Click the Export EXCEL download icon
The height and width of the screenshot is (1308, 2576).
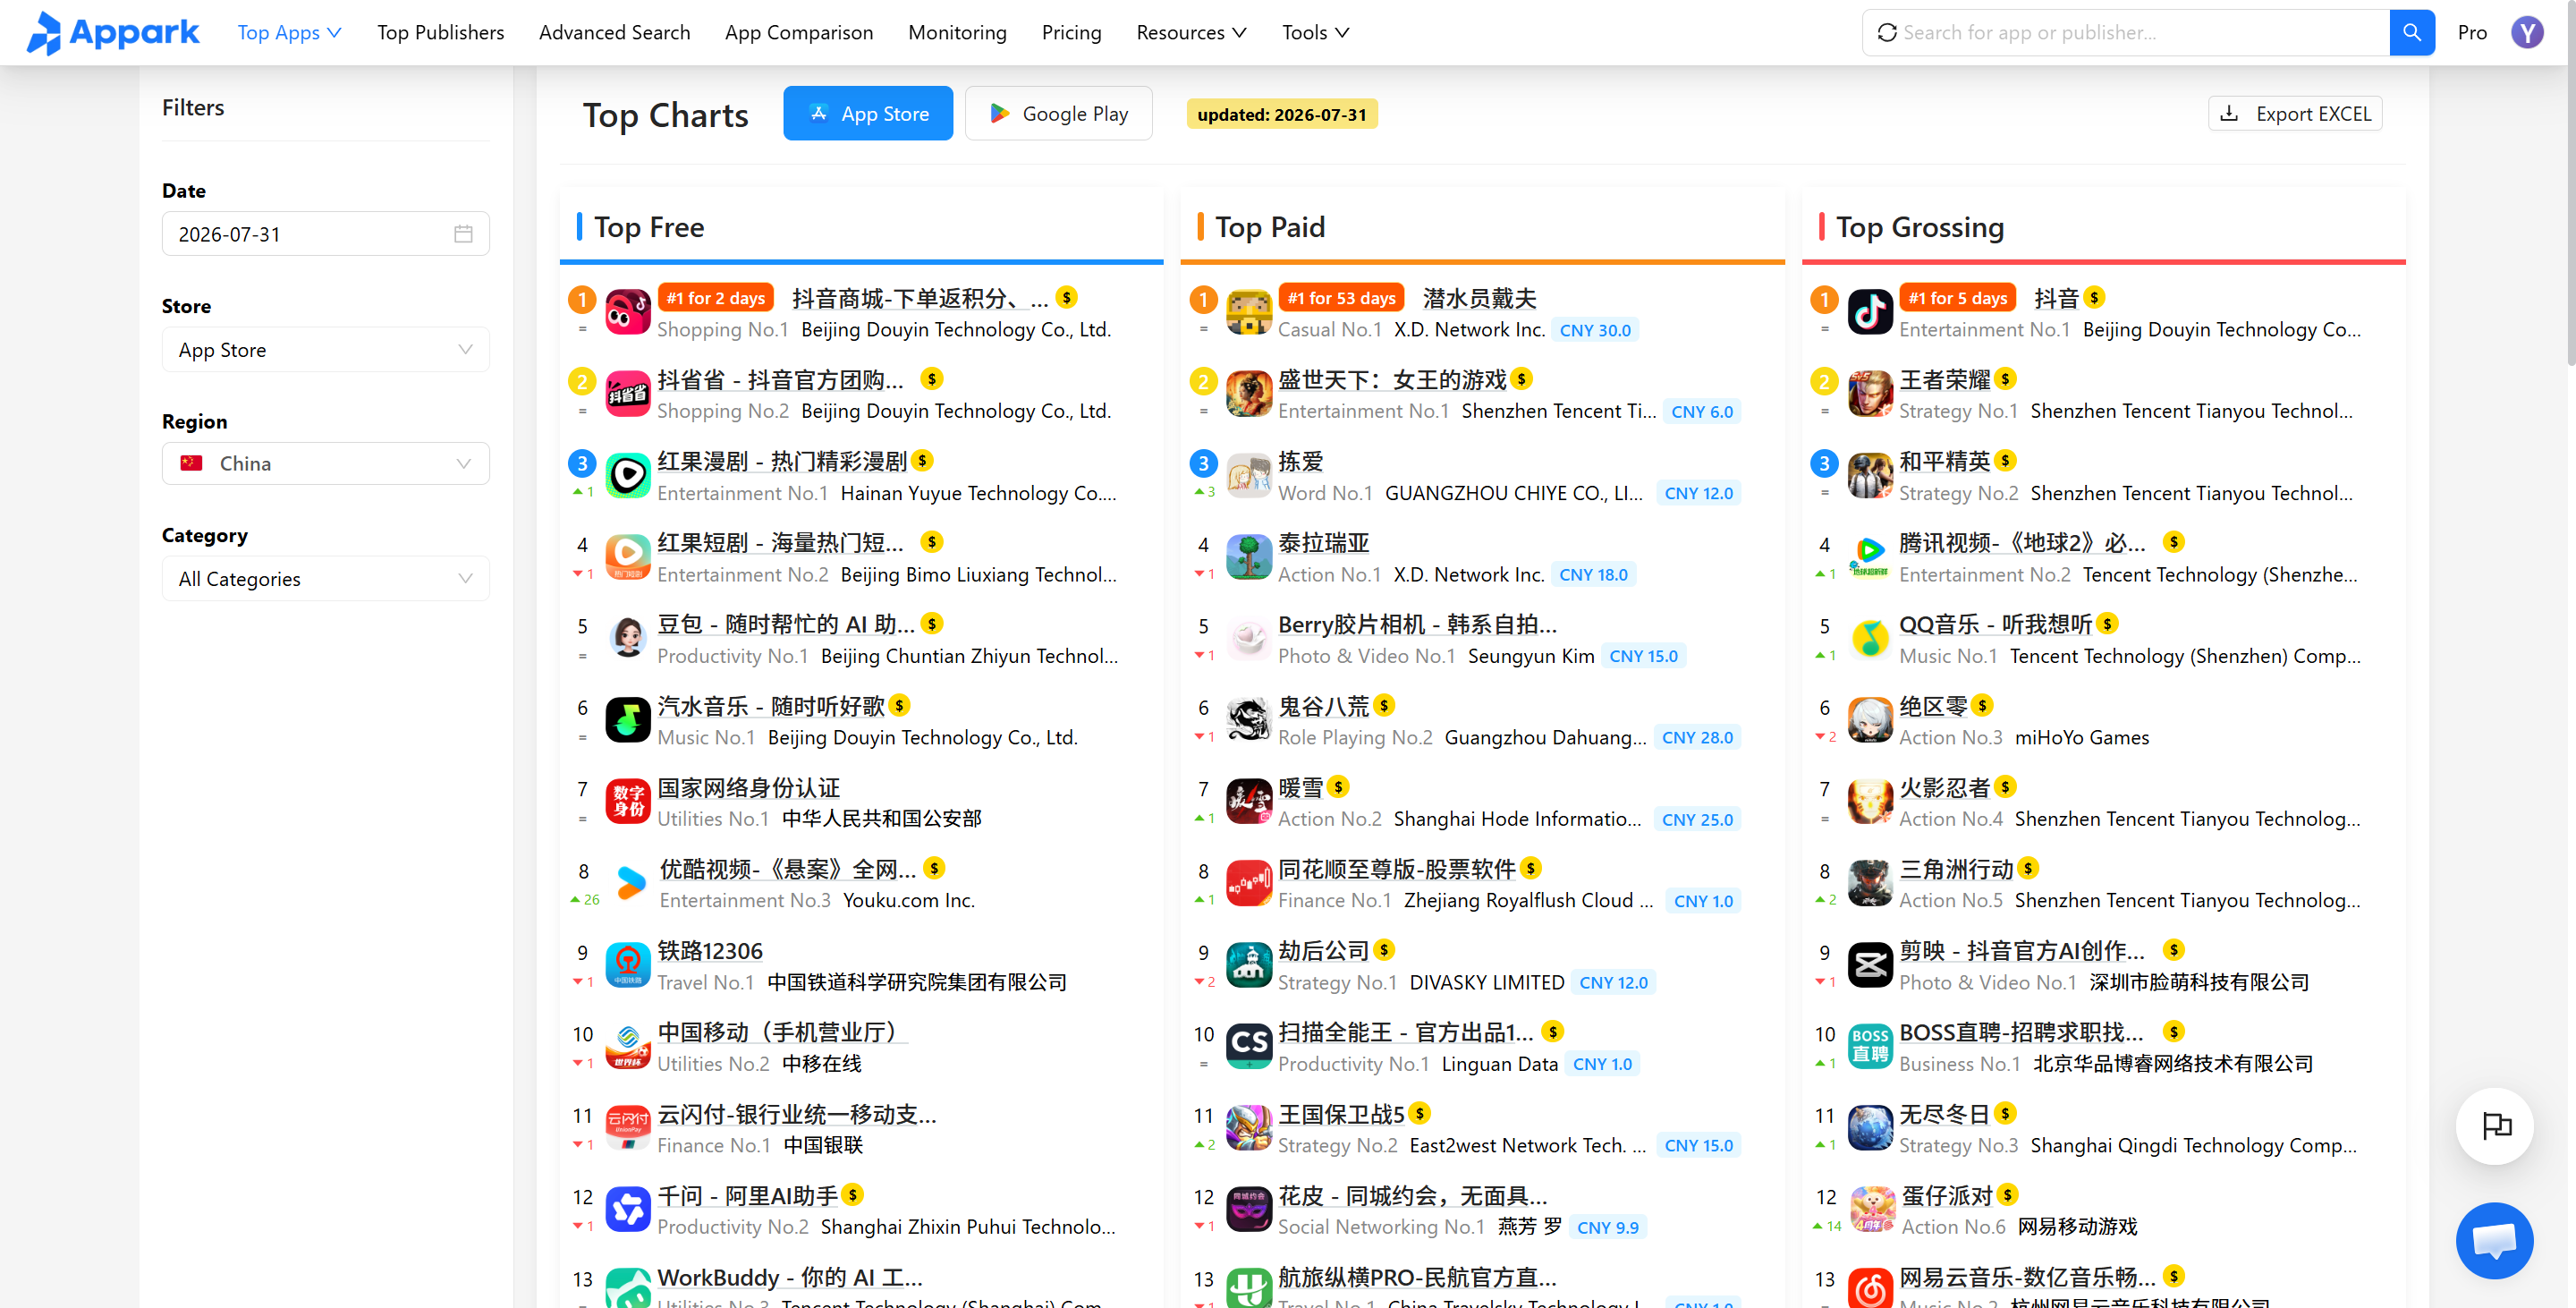[2229, 113]
